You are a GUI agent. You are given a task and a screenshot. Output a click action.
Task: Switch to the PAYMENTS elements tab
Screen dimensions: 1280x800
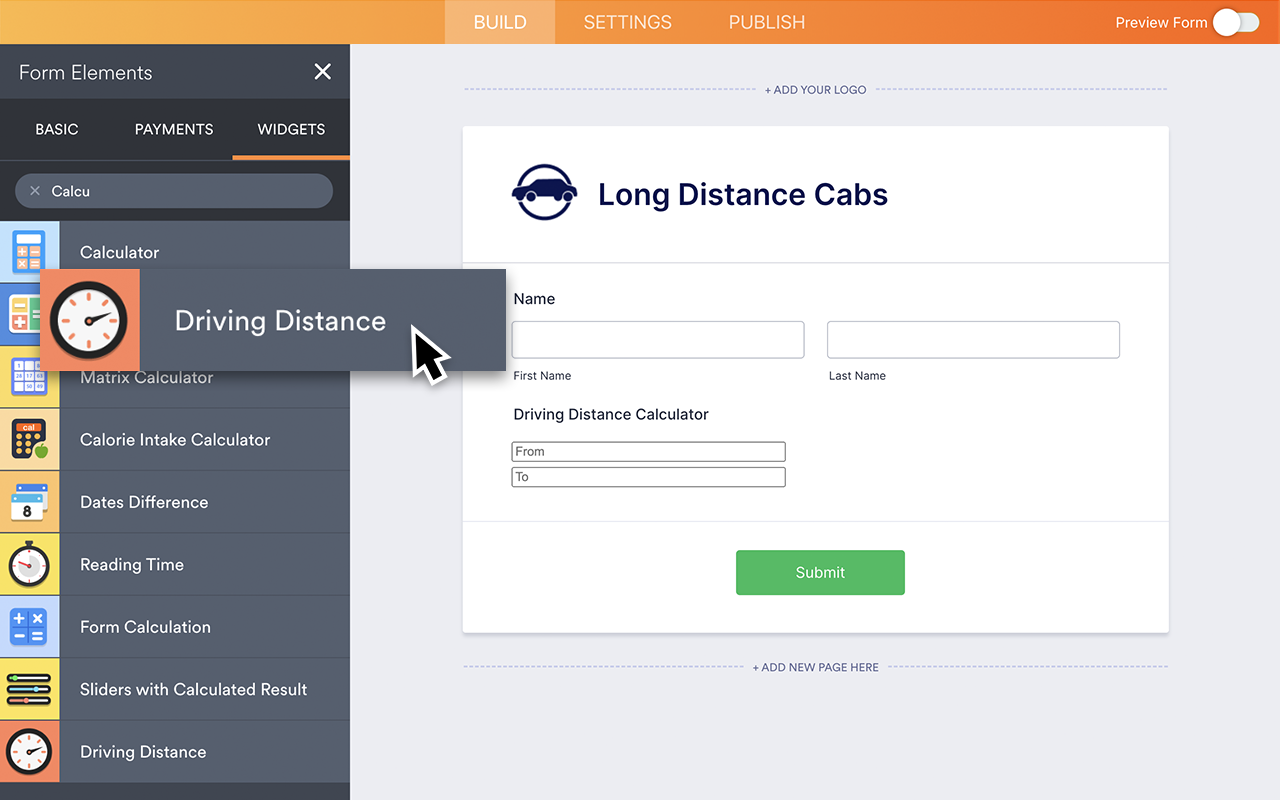tap(173, 129)
